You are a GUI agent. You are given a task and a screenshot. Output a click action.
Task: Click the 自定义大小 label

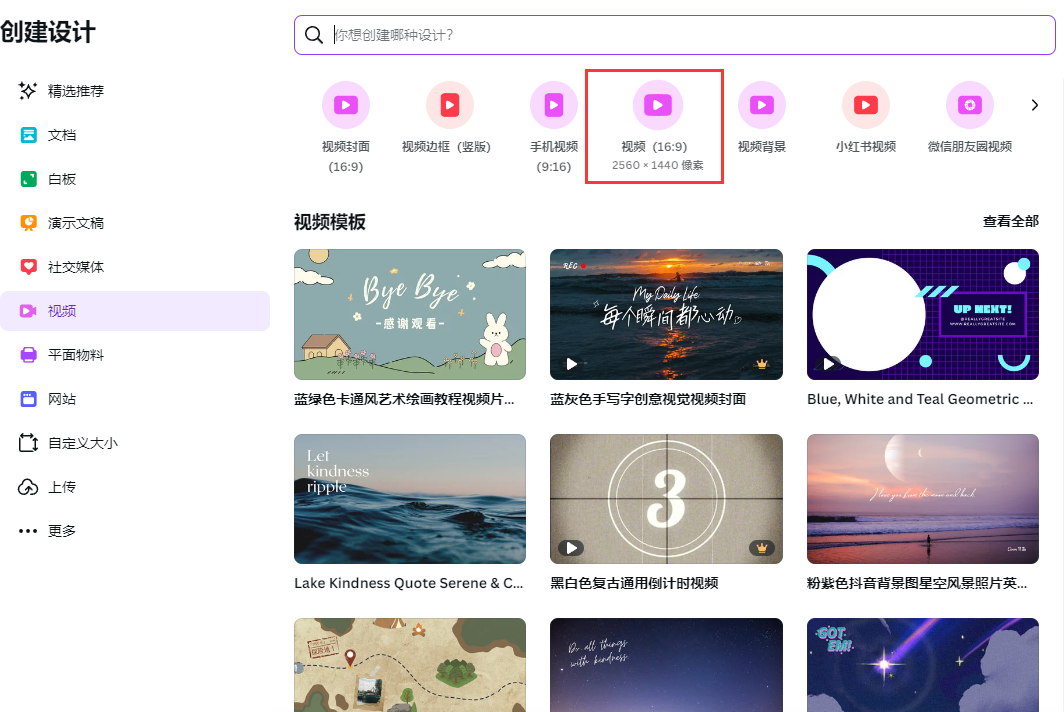(x=83, y=443)
